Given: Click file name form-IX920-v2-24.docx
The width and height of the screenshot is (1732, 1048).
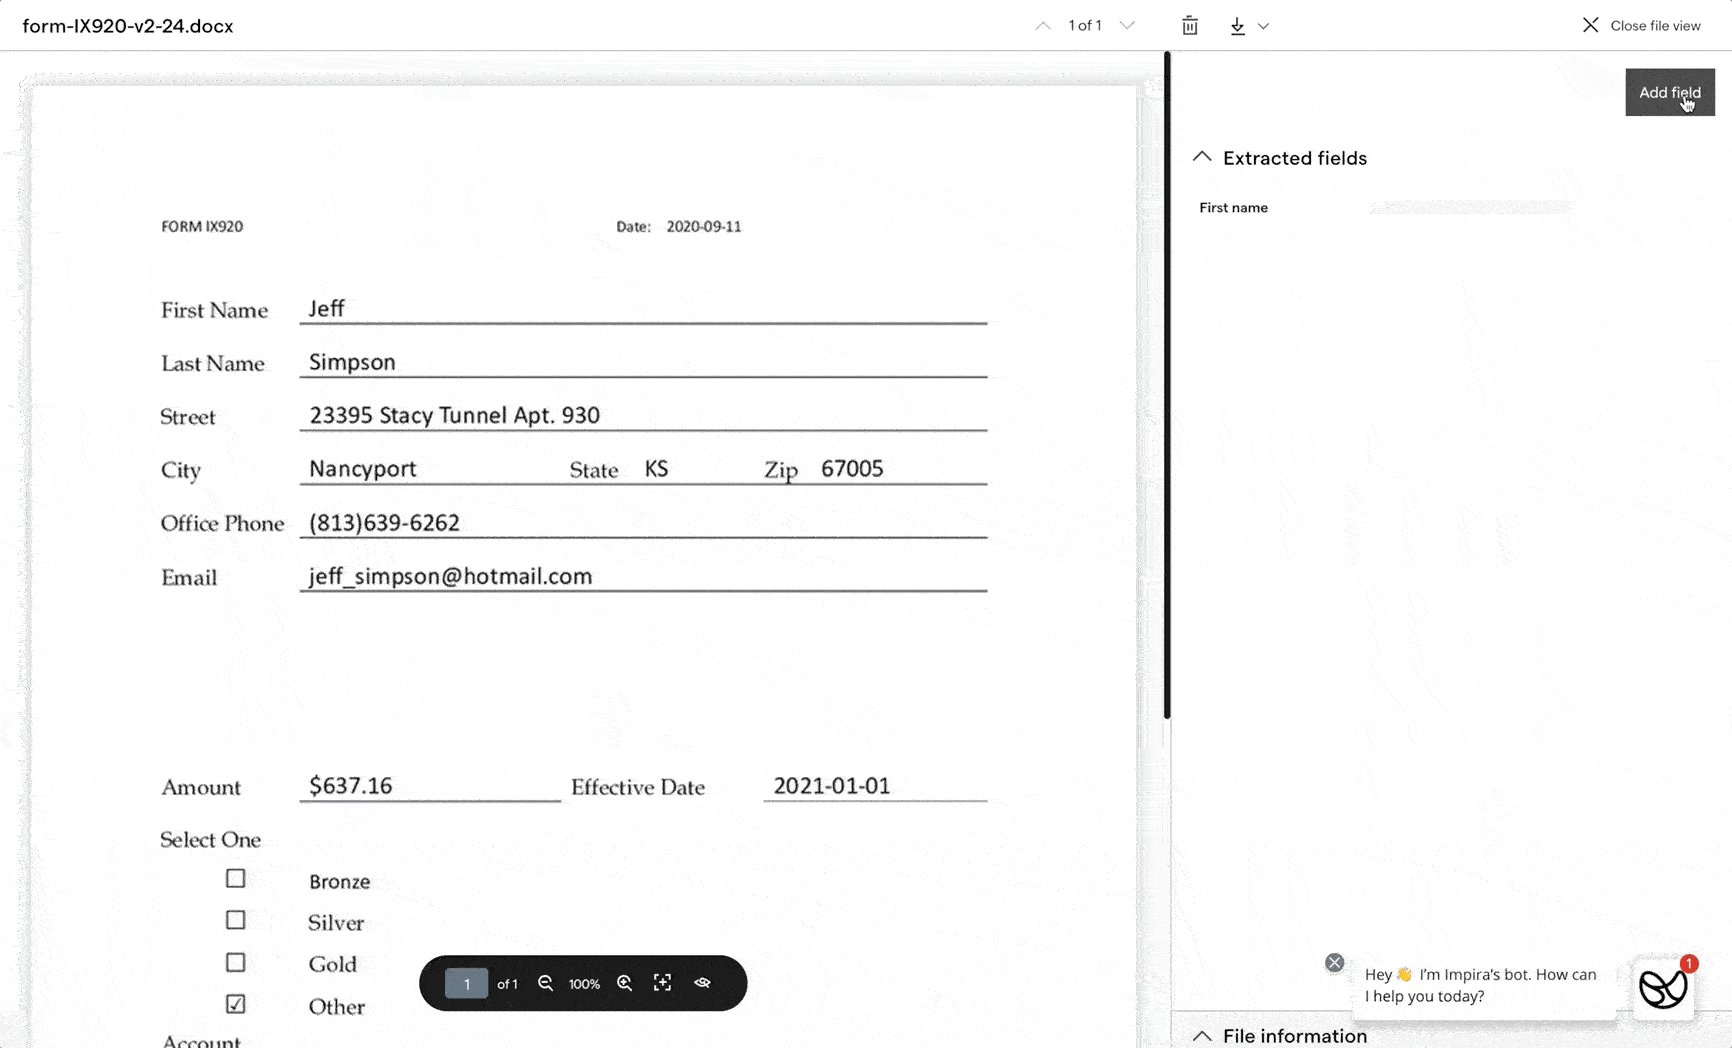Looking at the screenshot, I should tap(128, 26).
